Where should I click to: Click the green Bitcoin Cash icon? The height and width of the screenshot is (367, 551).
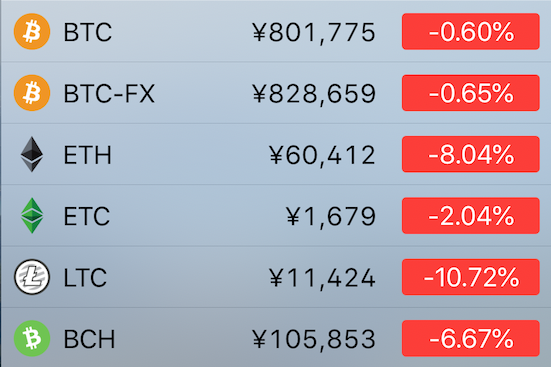point(32,338)
